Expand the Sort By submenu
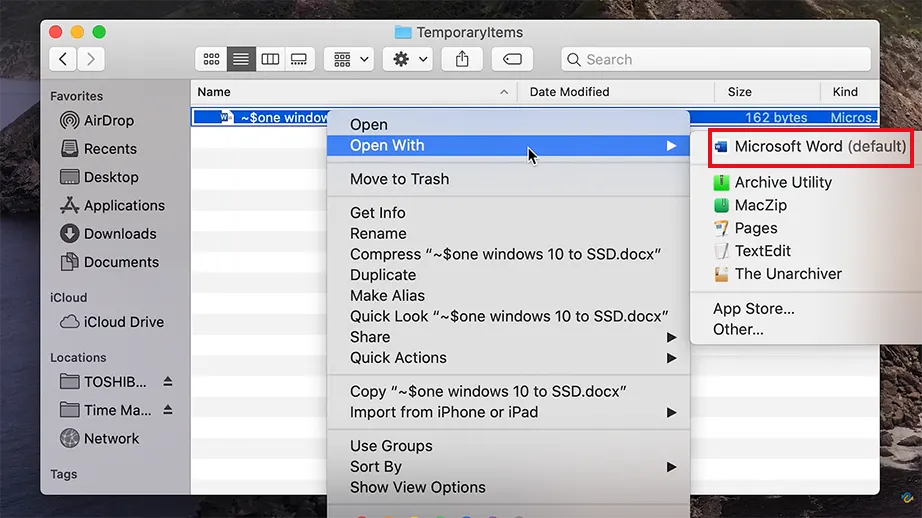Screen dimensions: 922x518 [508, 466]
